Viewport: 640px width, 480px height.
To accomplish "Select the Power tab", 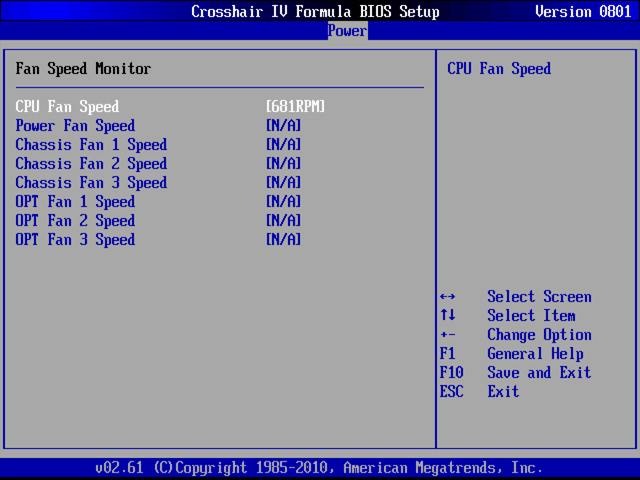I will pyautogui.click(x=347, y=31).
